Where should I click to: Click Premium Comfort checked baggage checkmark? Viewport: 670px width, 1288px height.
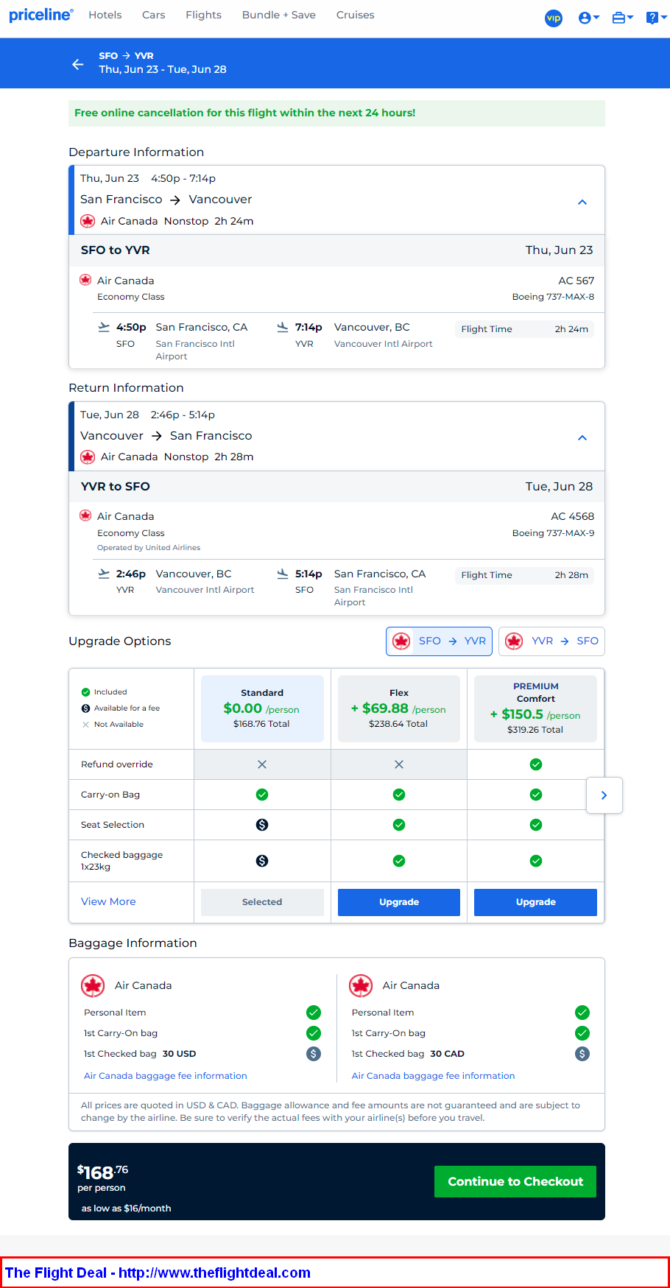pyautogui.click(x=536, y=860)
